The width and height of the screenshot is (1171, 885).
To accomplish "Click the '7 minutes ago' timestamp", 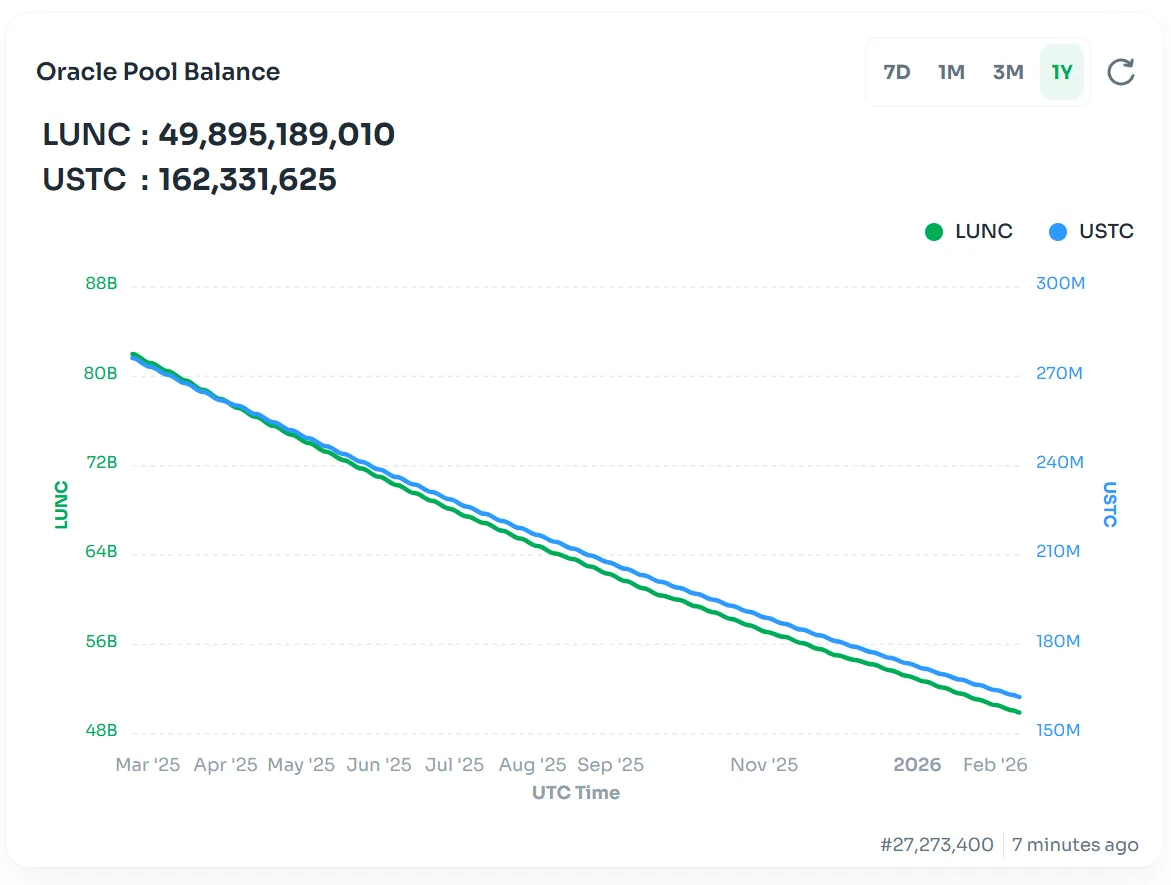I will 1075,845.
